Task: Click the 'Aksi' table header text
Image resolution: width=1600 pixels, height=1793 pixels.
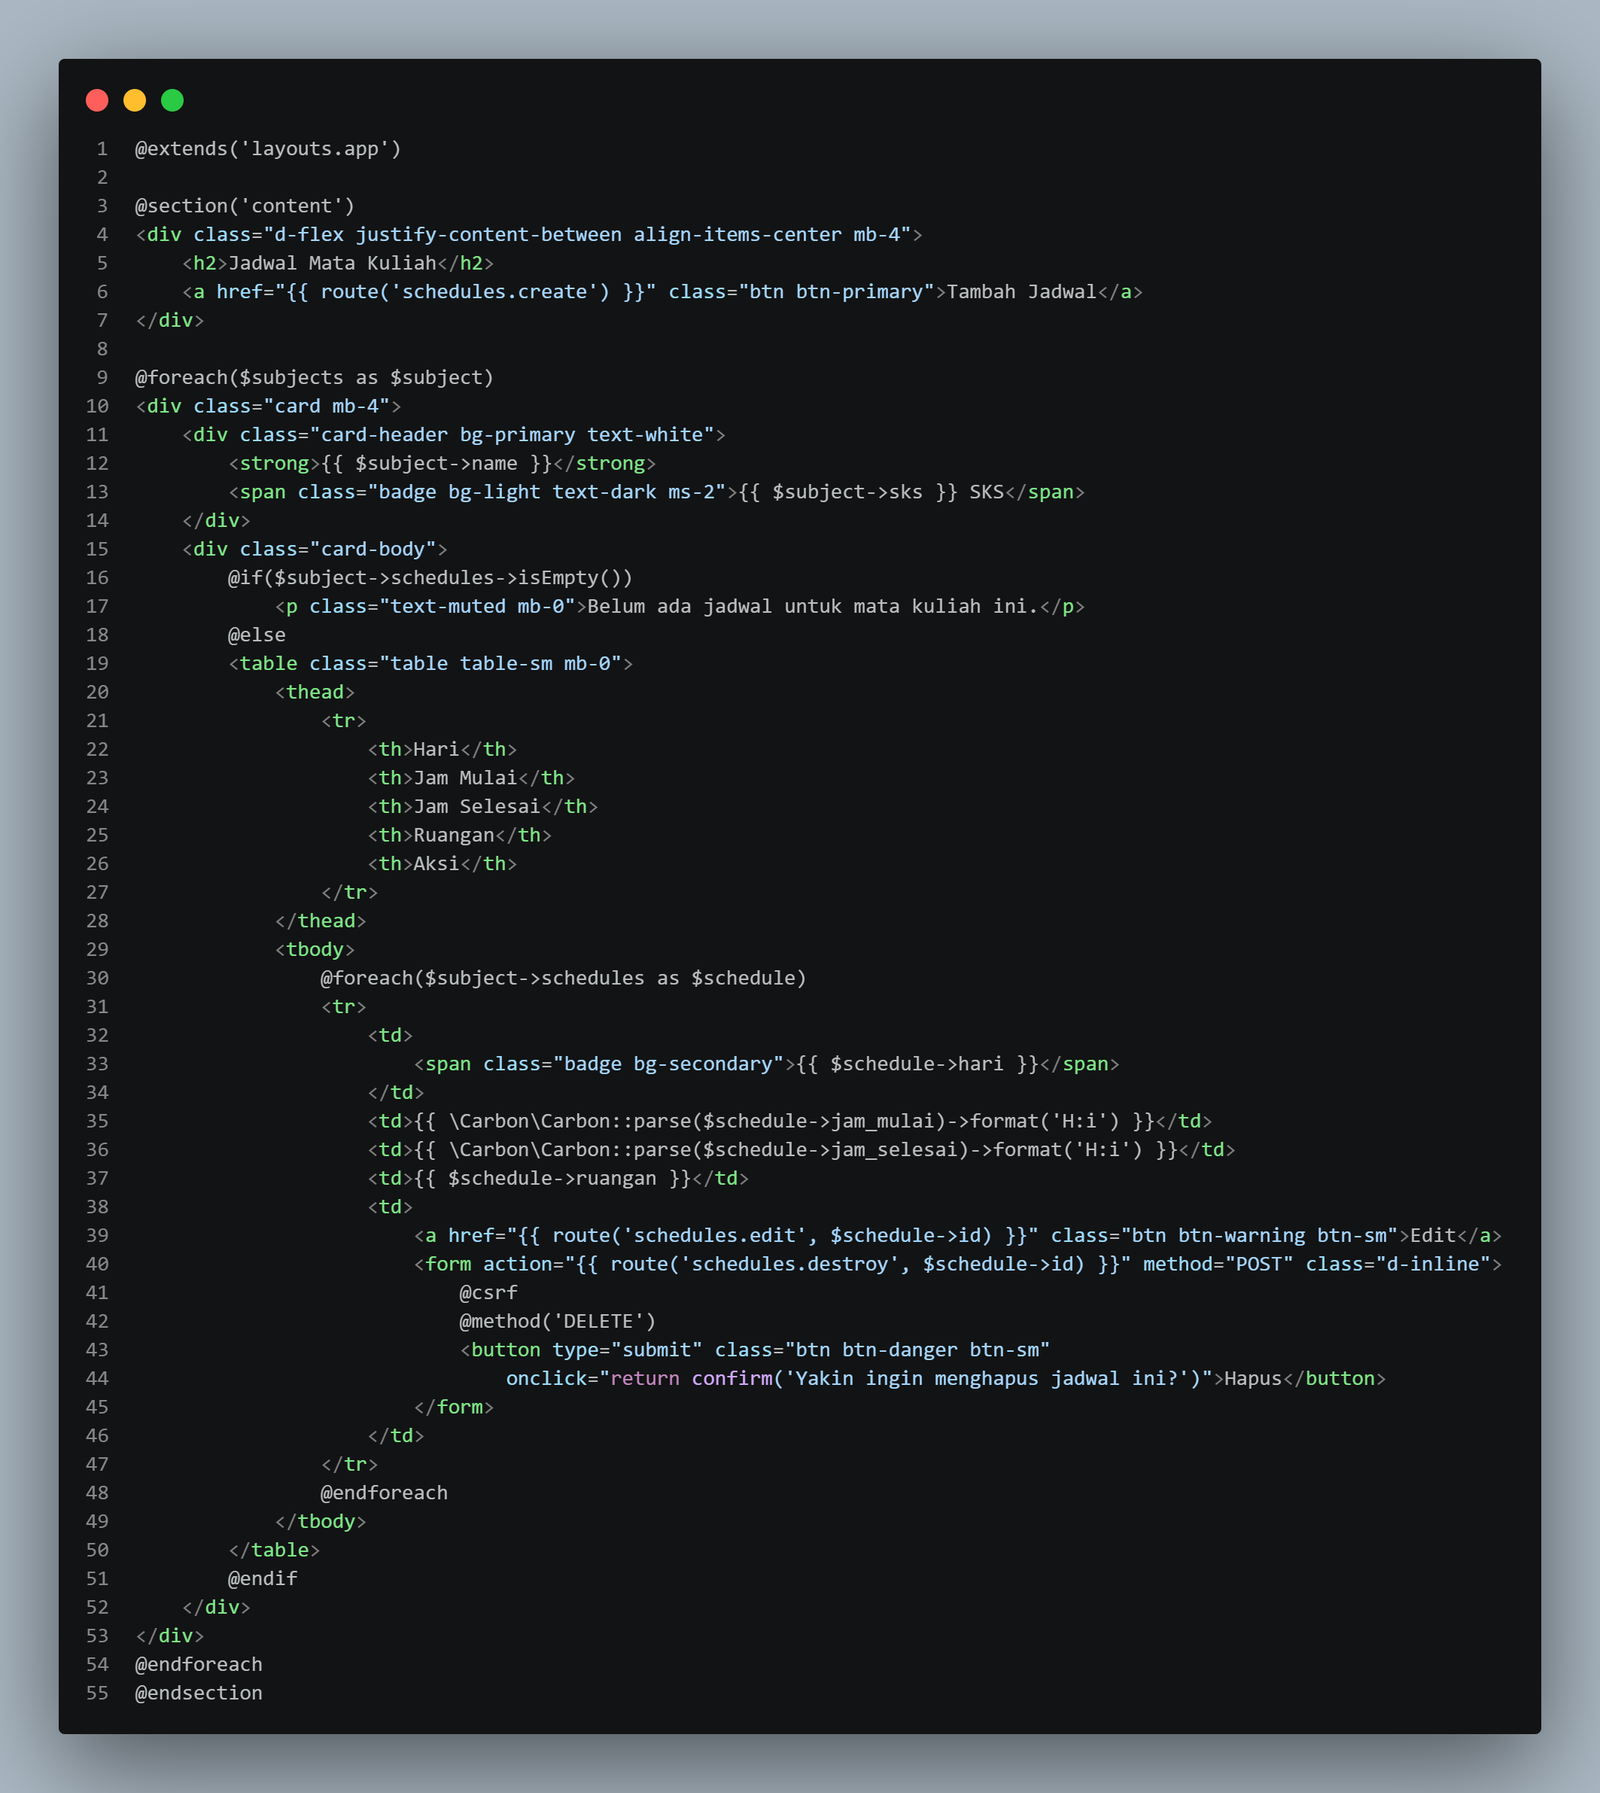Action: coord(436,864)
